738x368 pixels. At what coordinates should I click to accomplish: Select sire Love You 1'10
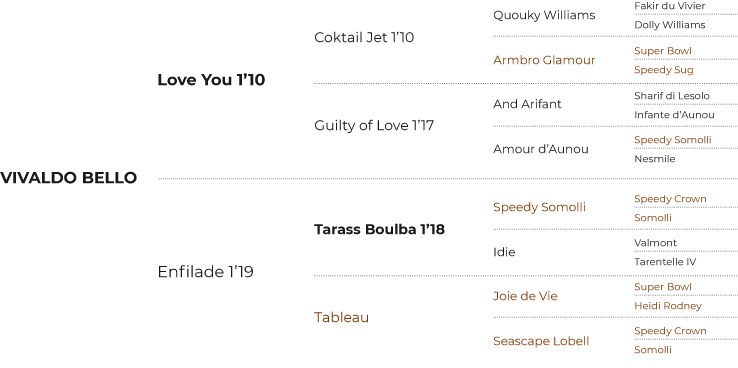coord(211,80)
